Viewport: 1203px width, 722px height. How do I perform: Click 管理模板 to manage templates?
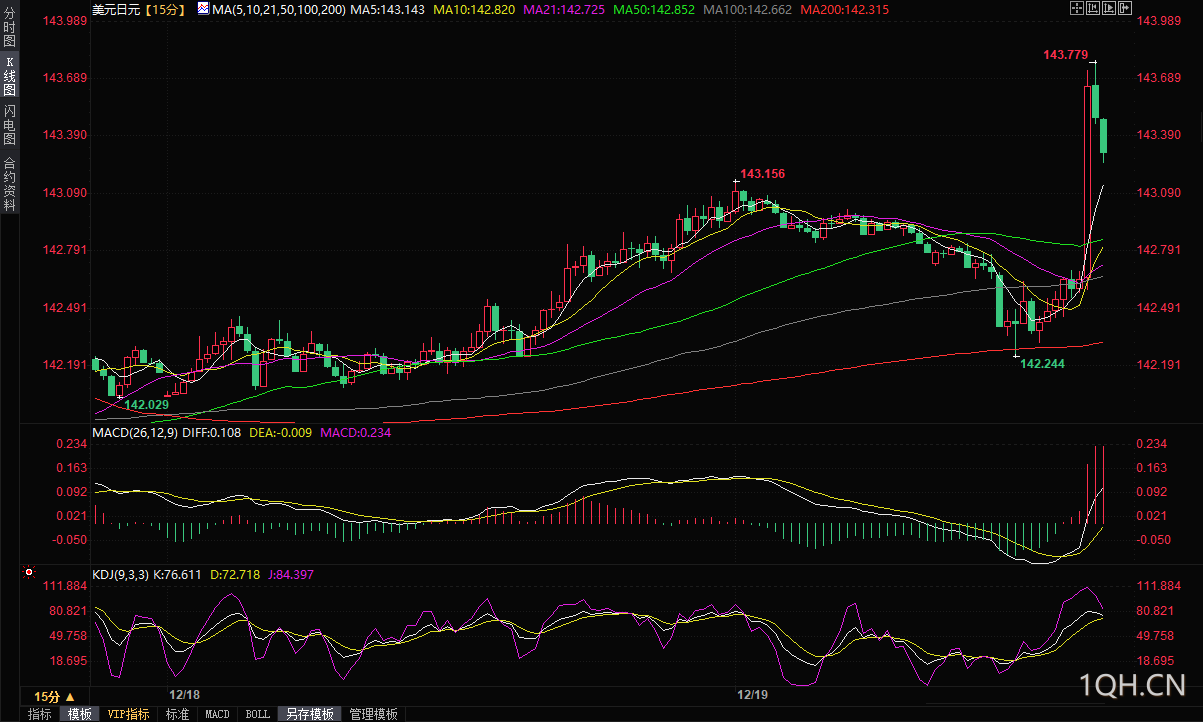click(x=375, y=714)
